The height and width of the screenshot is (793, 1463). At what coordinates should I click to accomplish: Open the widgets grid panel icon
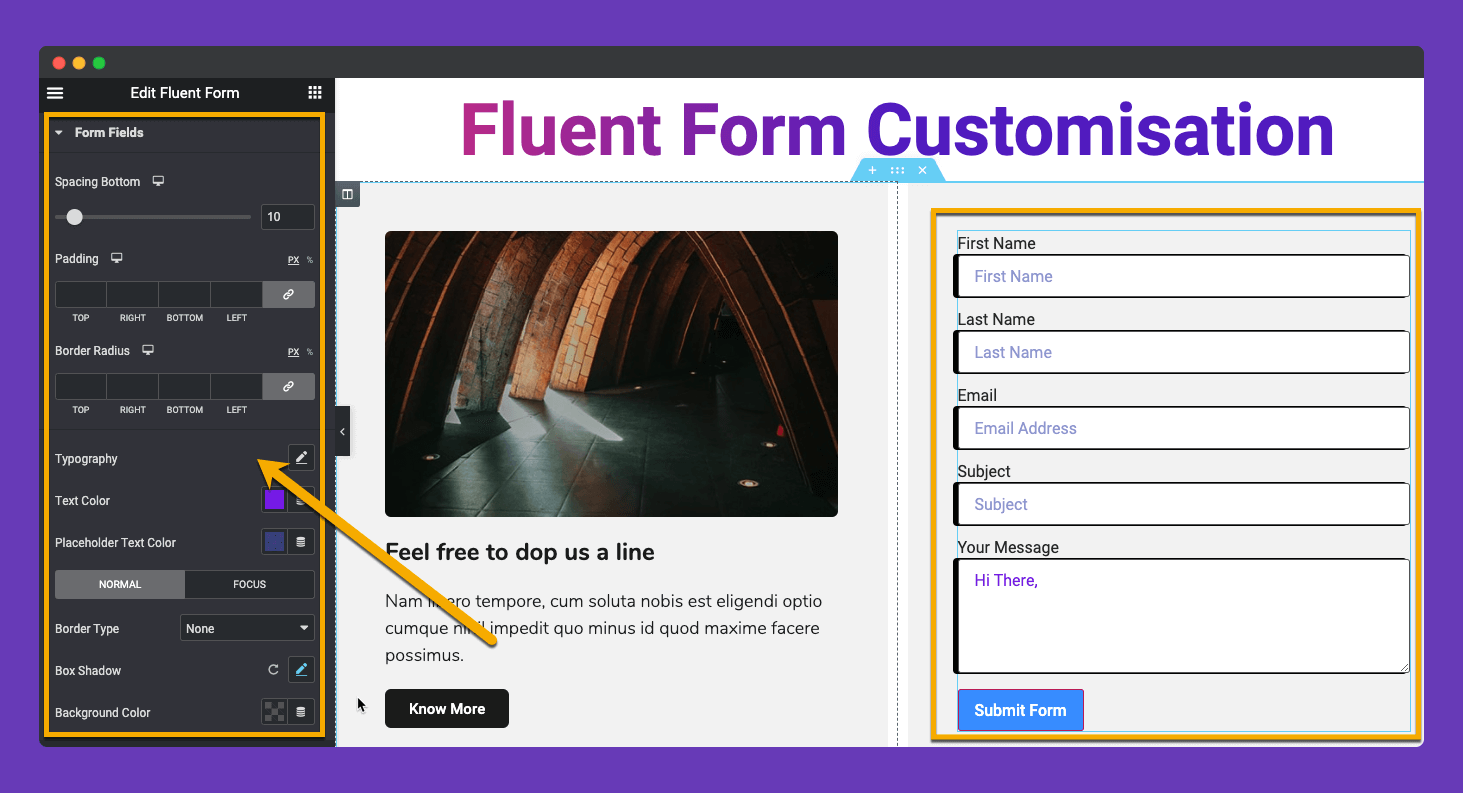tap(315, 93)
